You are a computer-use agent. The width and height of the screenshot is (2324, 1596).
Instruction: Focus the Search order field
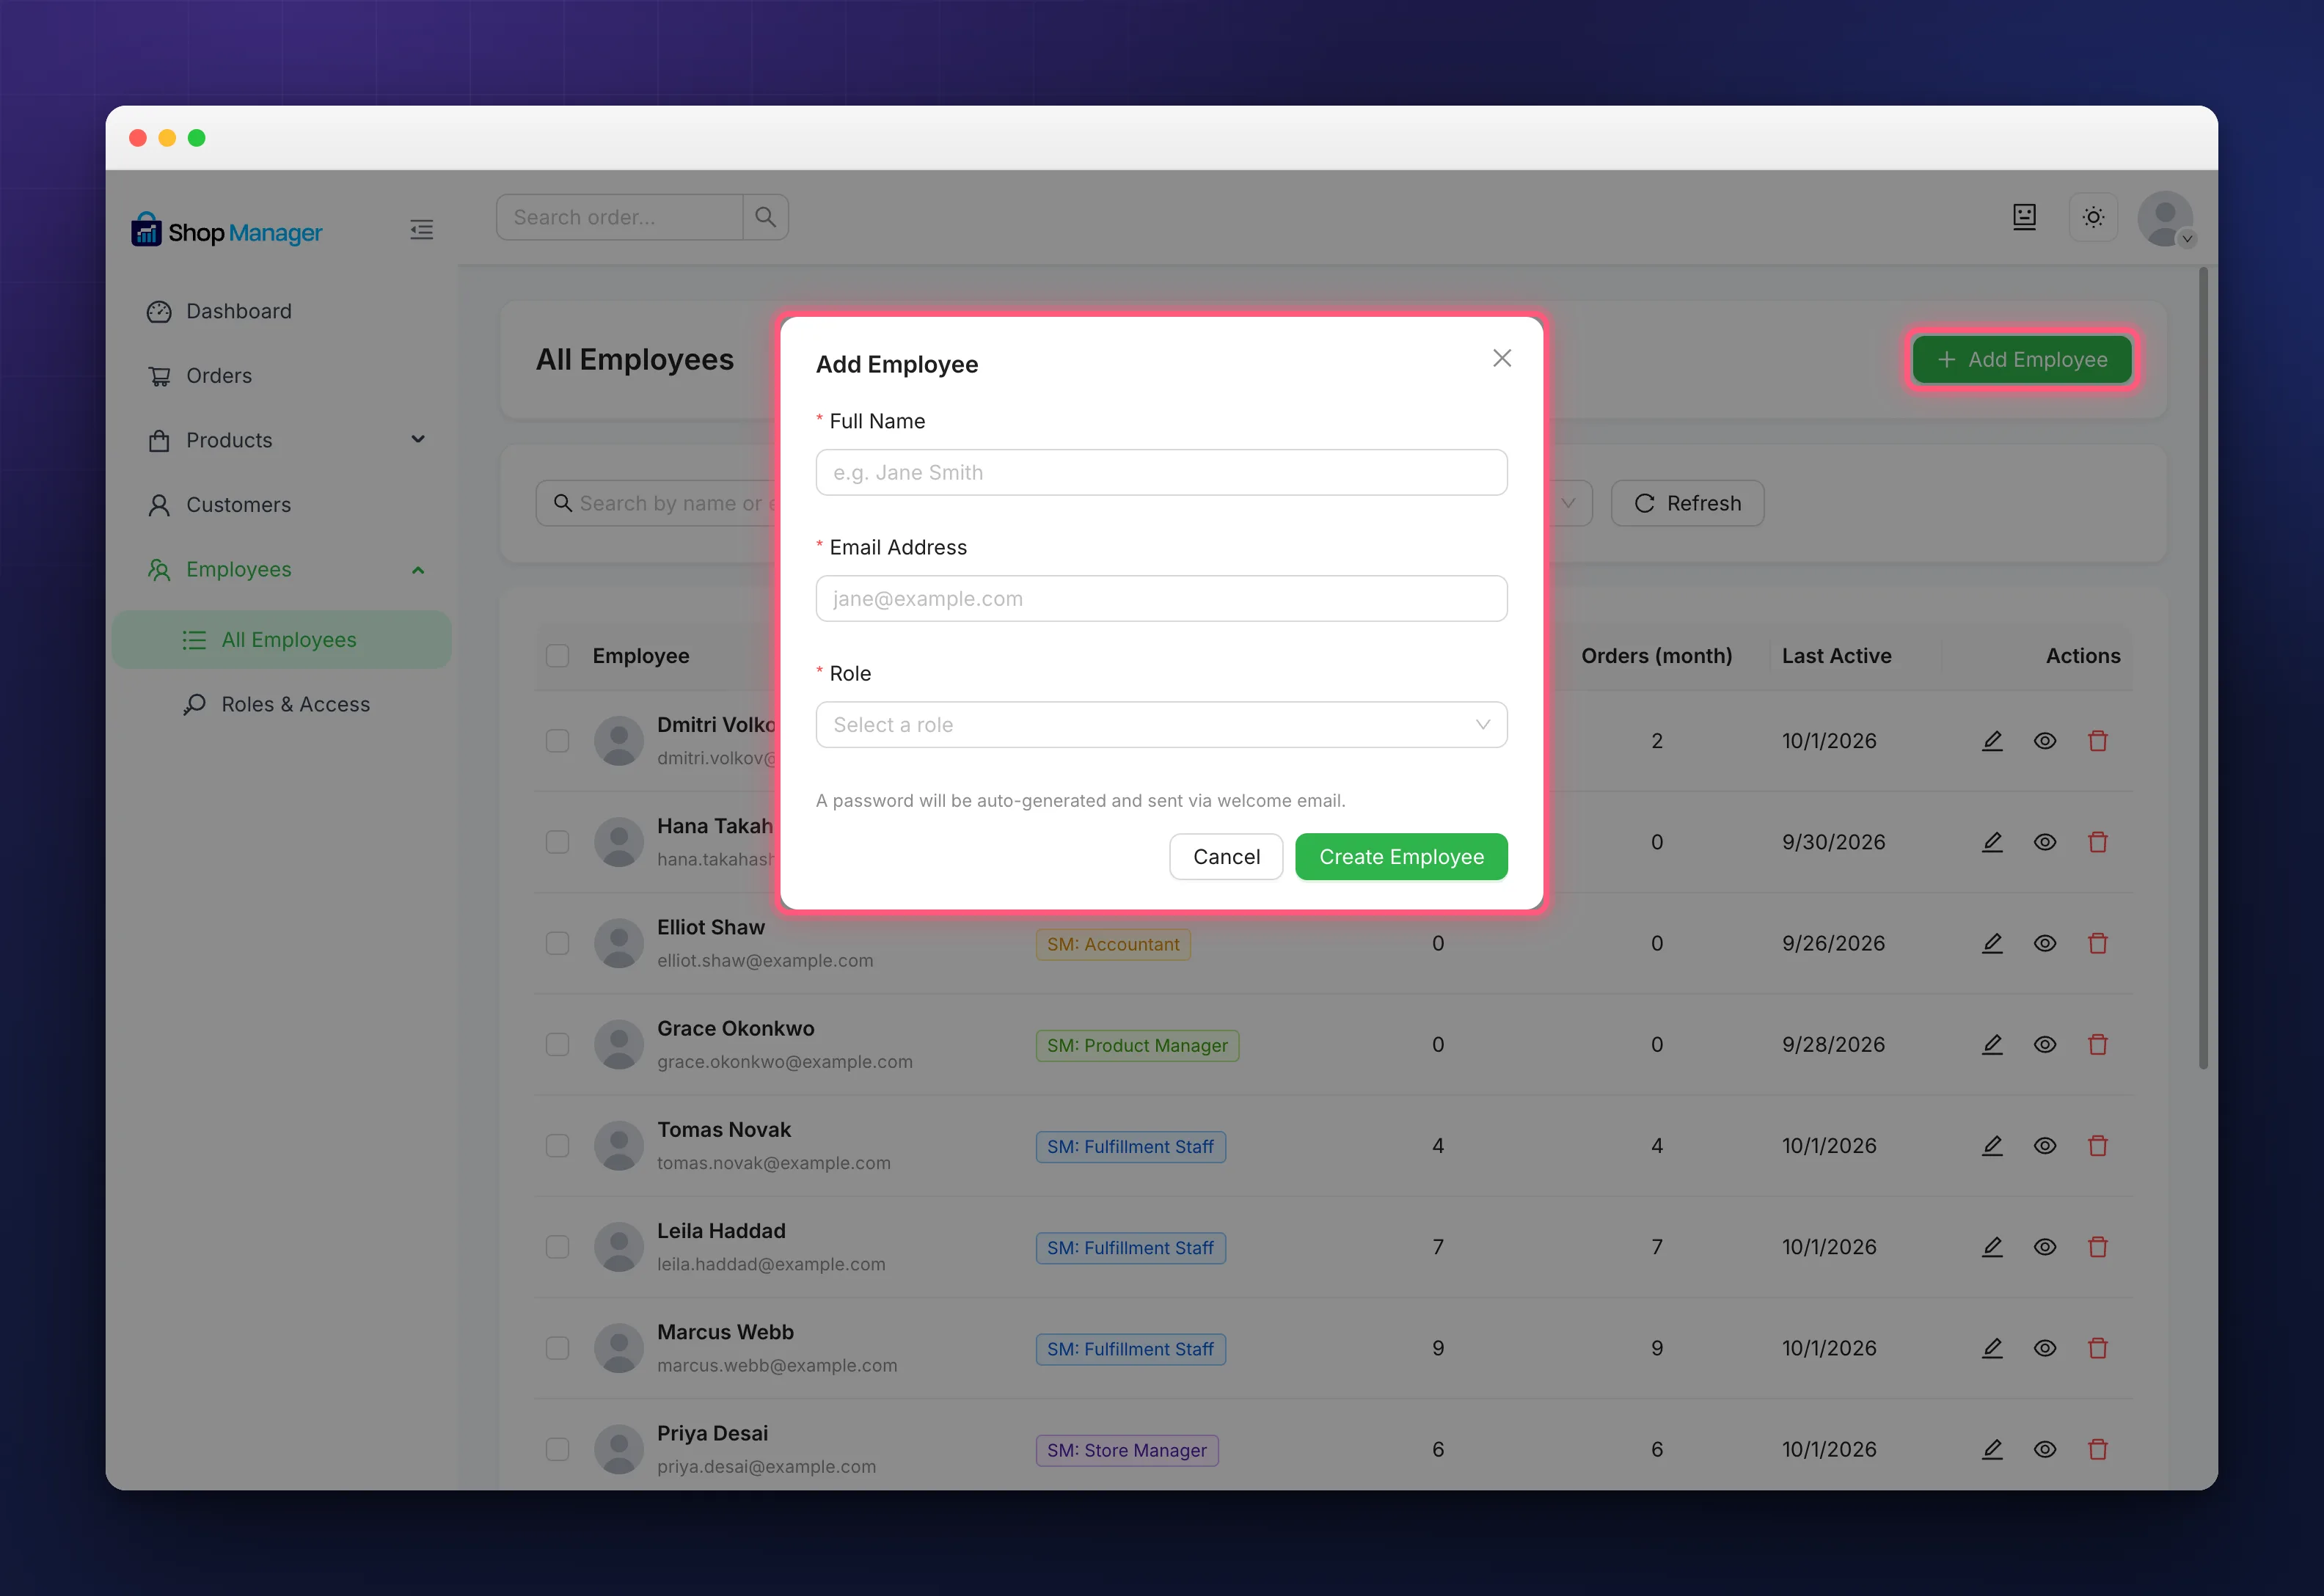[620, 217]
